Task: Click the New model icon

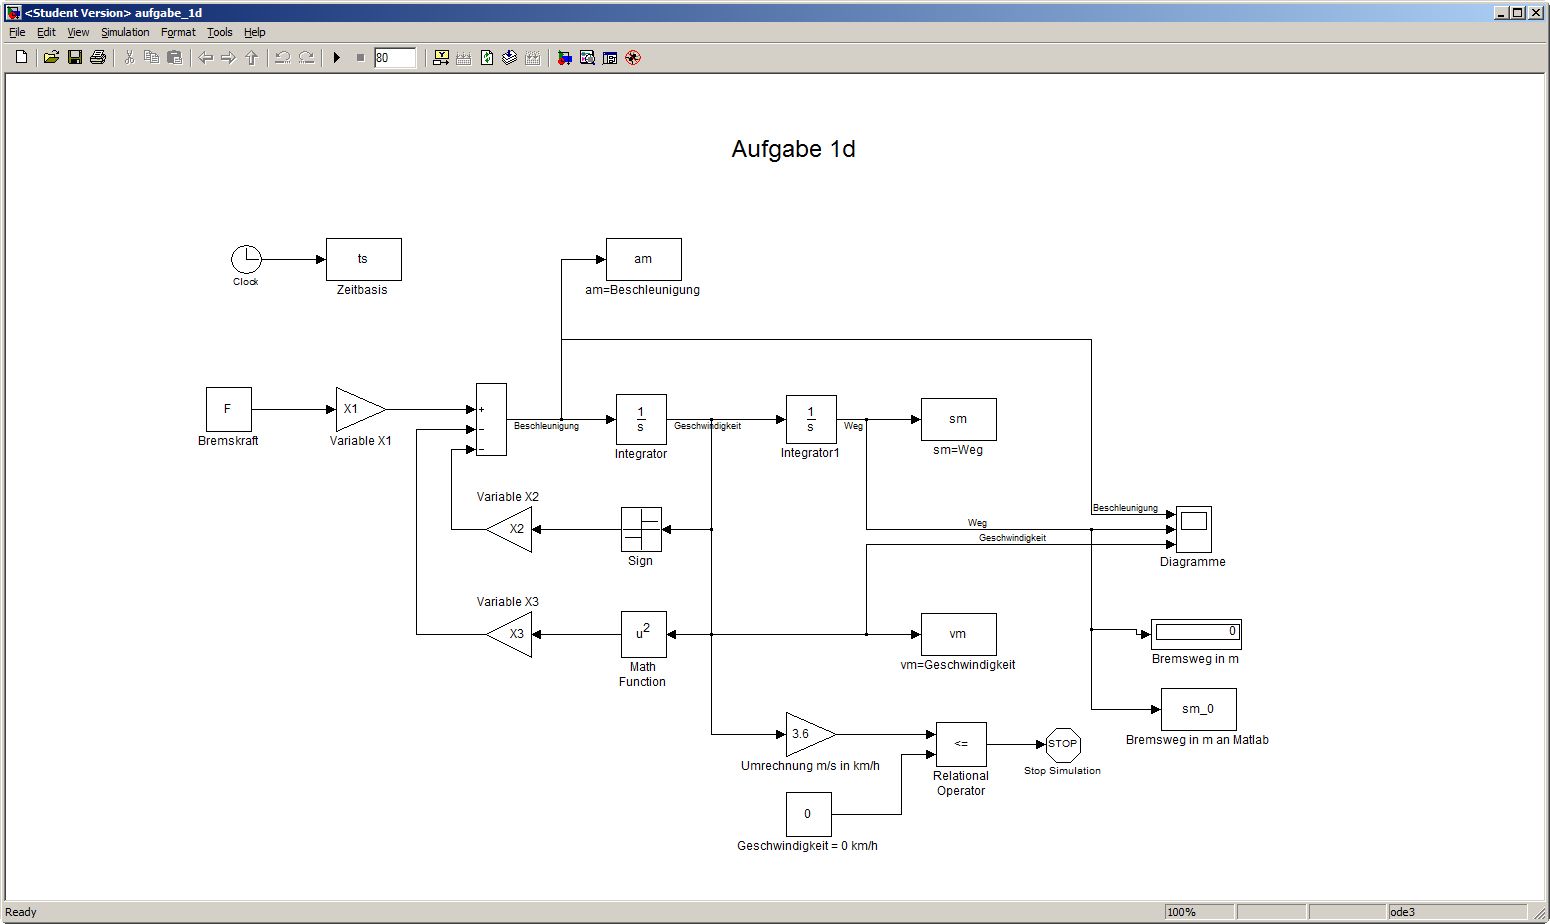Action: click(x=21, y=58)
